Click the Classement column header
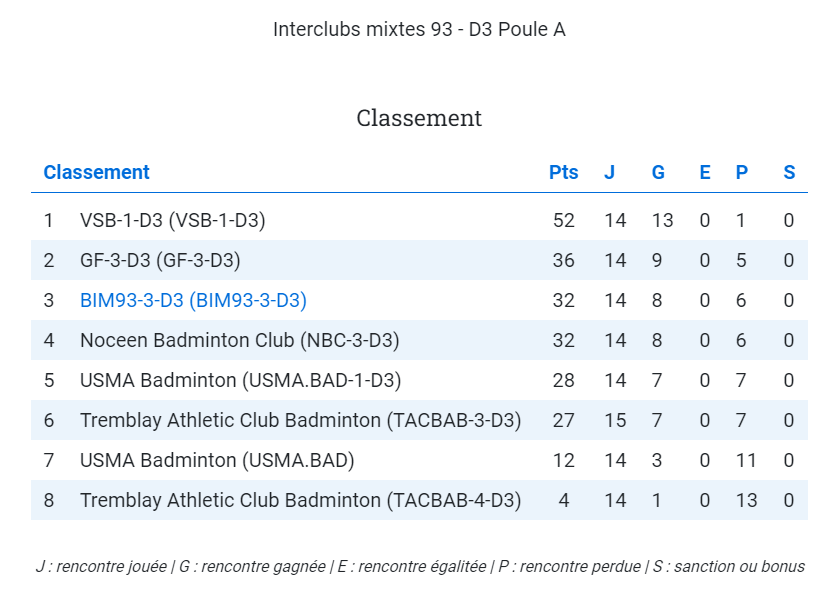 coord(96,172)
